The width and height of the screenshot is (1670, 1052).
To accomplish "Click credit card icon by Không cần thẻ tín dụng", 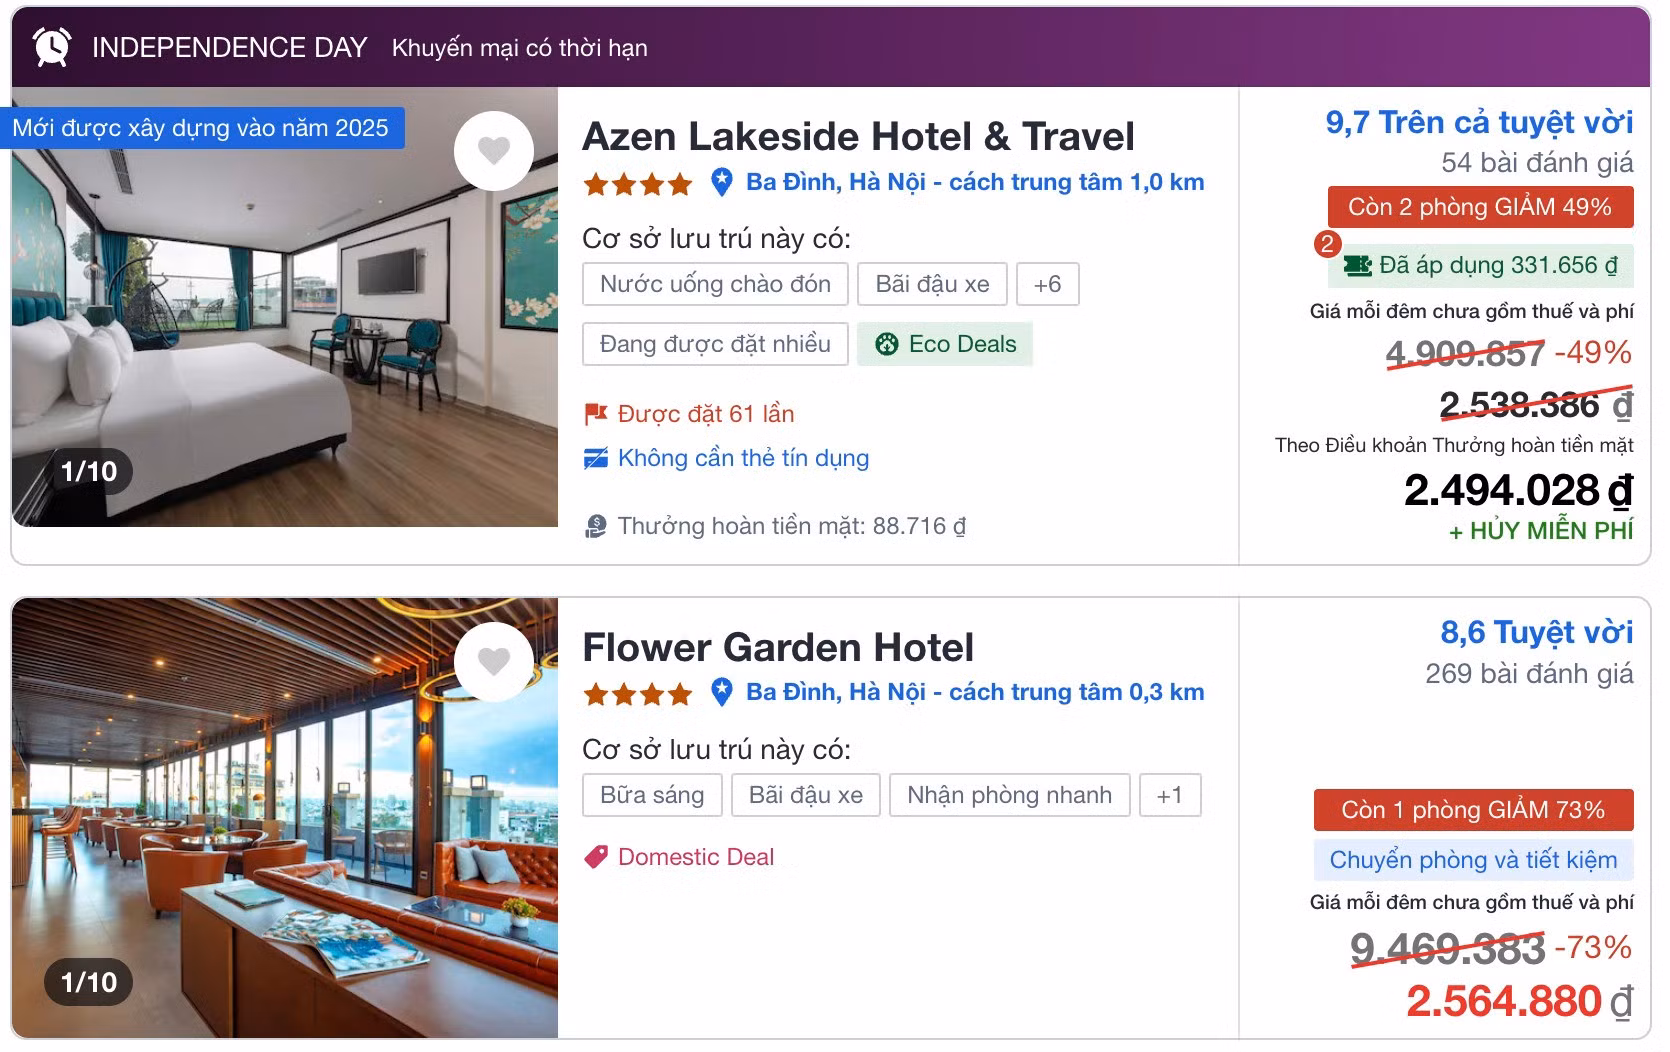I will click(596, 458).
